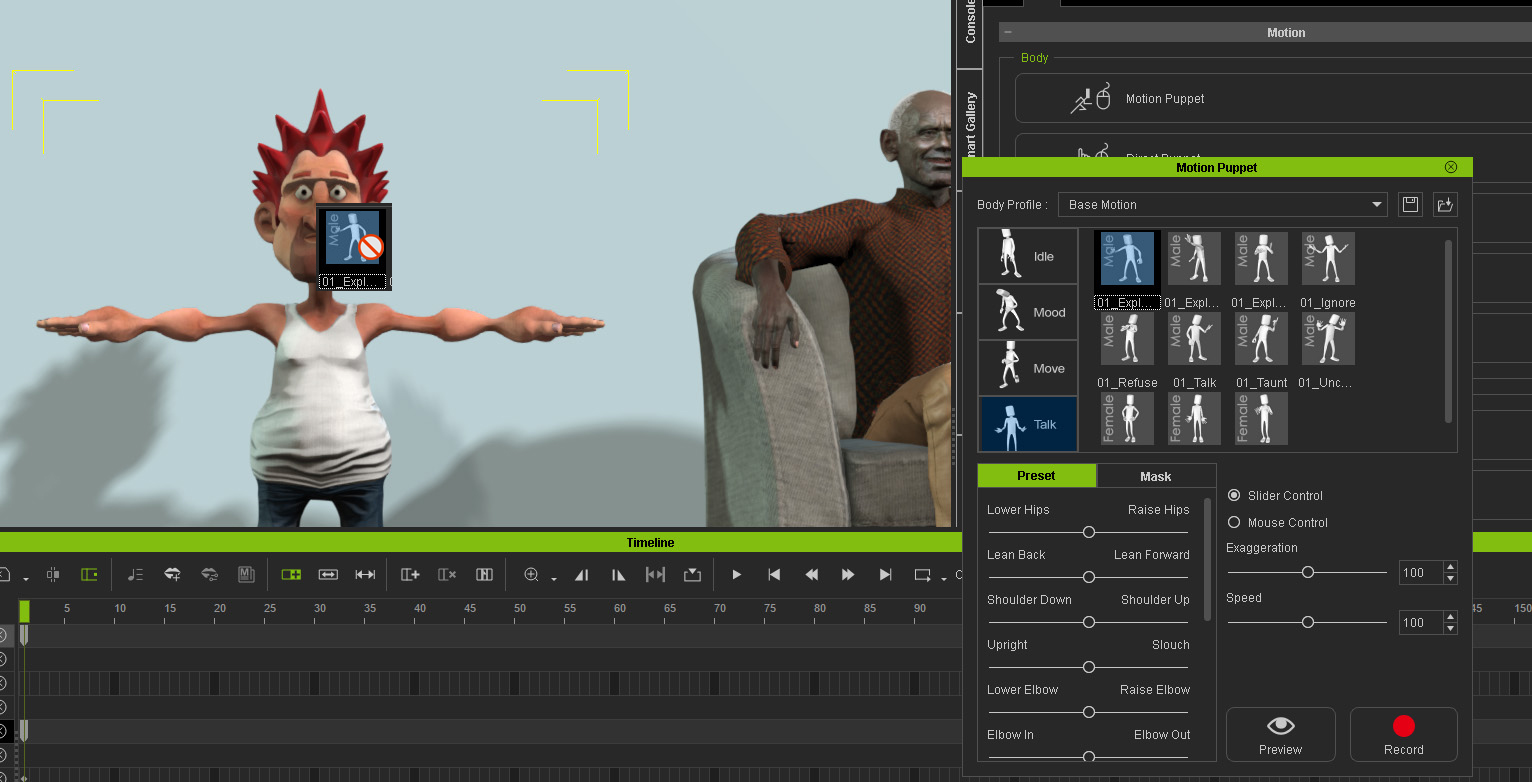
Task: Click the mark-in triangle icon
Action: coord(582,575)
